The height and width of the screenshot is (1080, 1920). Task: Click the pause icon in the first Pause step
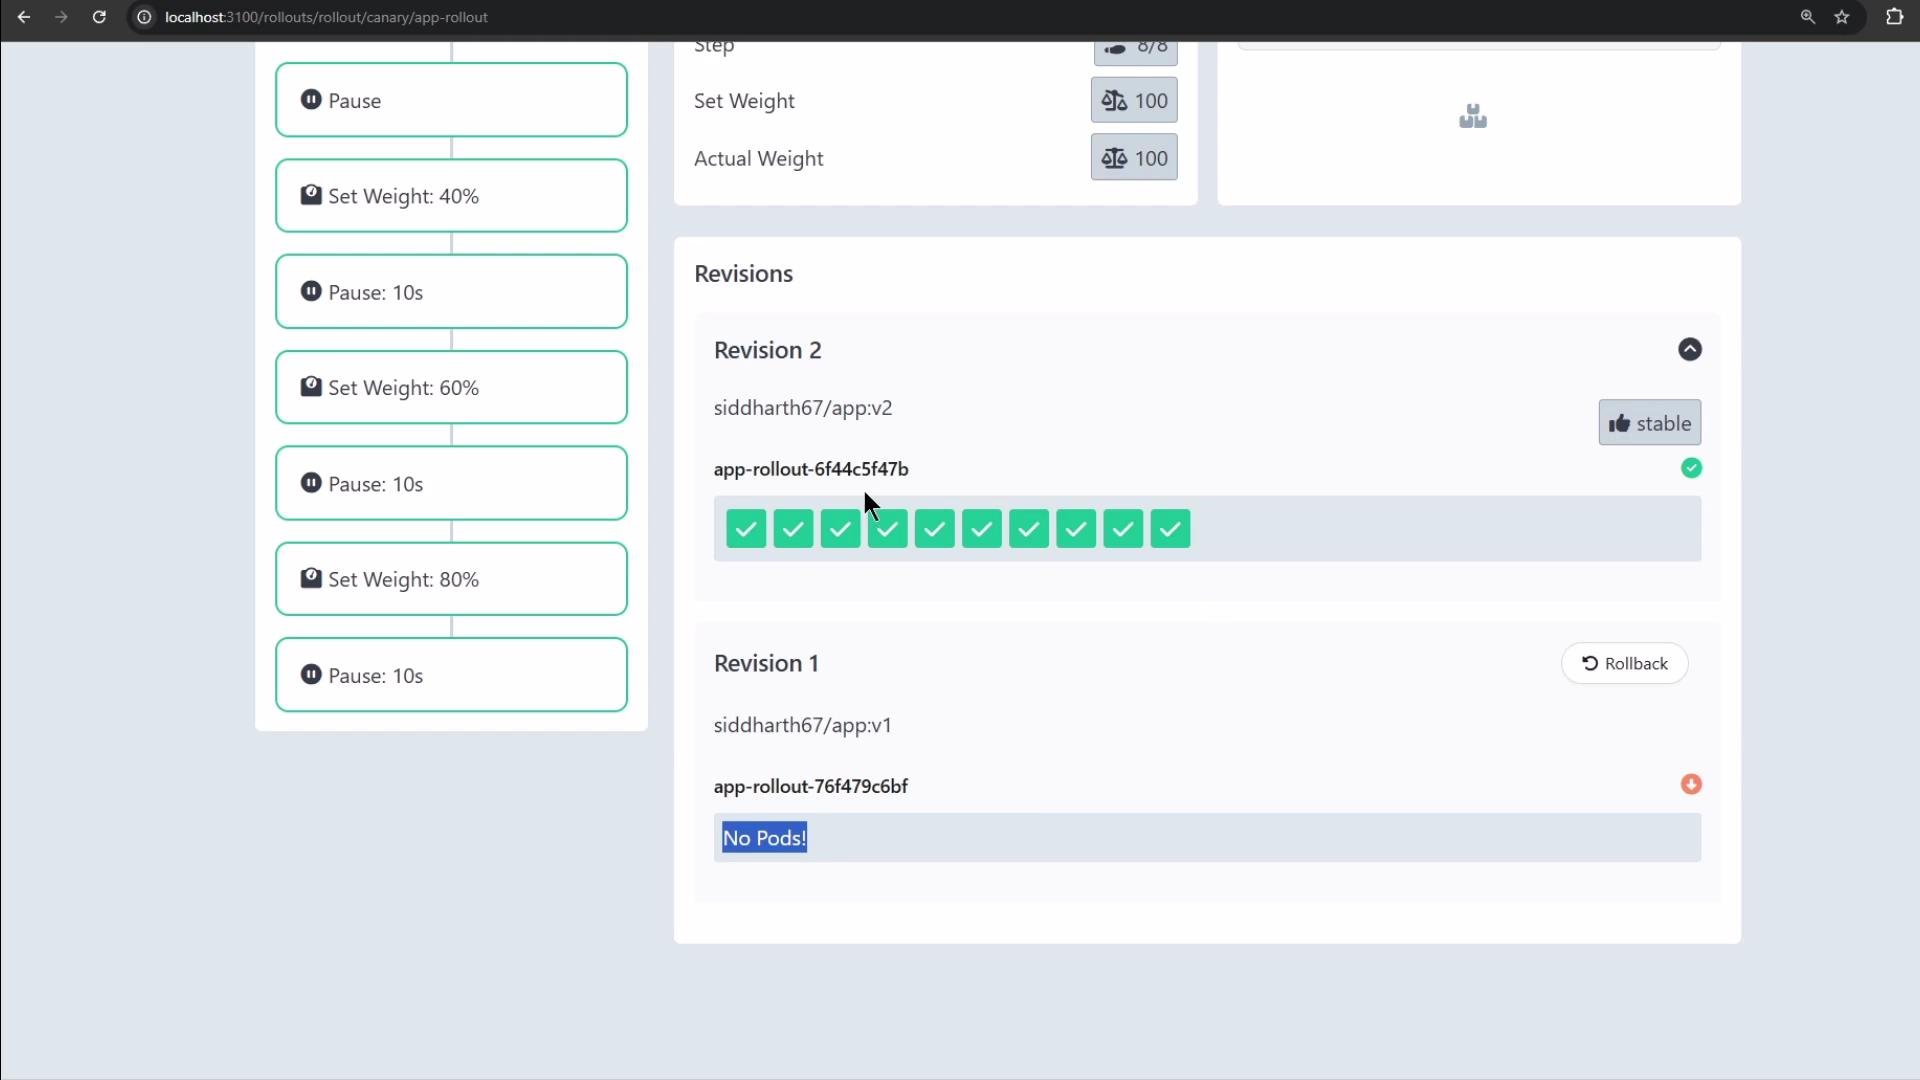point(311,100)
